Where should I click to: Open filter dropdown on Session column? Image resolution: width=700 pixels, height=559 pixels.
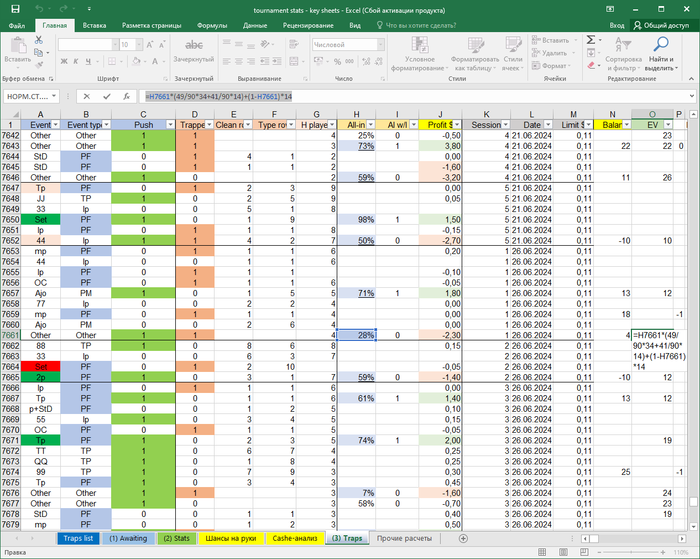pyautogui.click(x=505, y=125)
